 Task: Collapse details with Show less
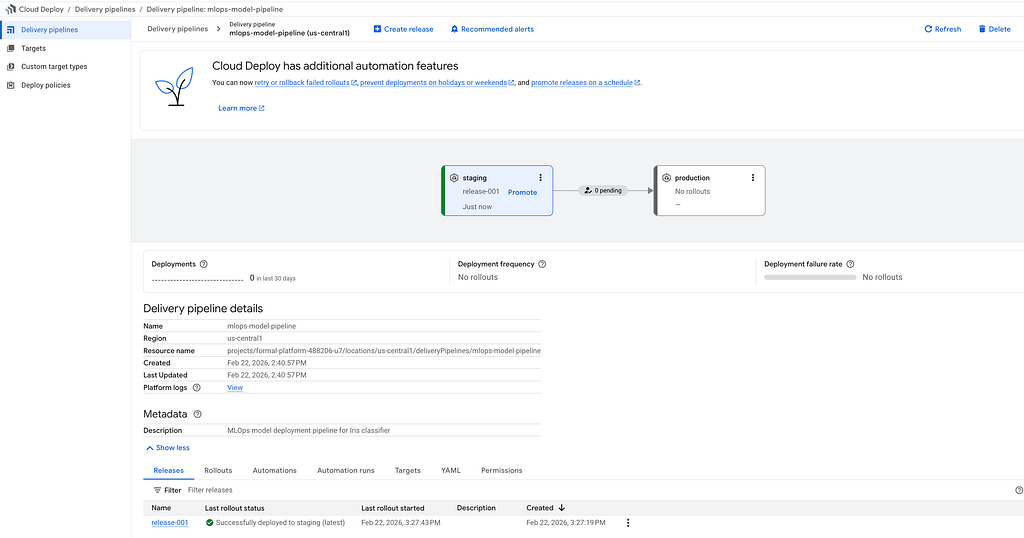168,448
